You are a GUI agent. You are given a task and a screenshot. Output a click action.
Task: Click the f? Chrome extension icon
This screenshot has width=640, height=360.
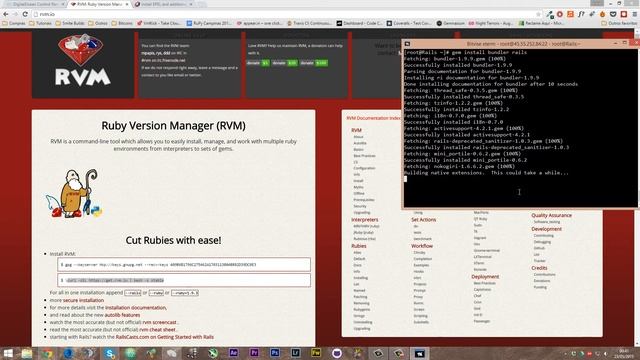581,14
